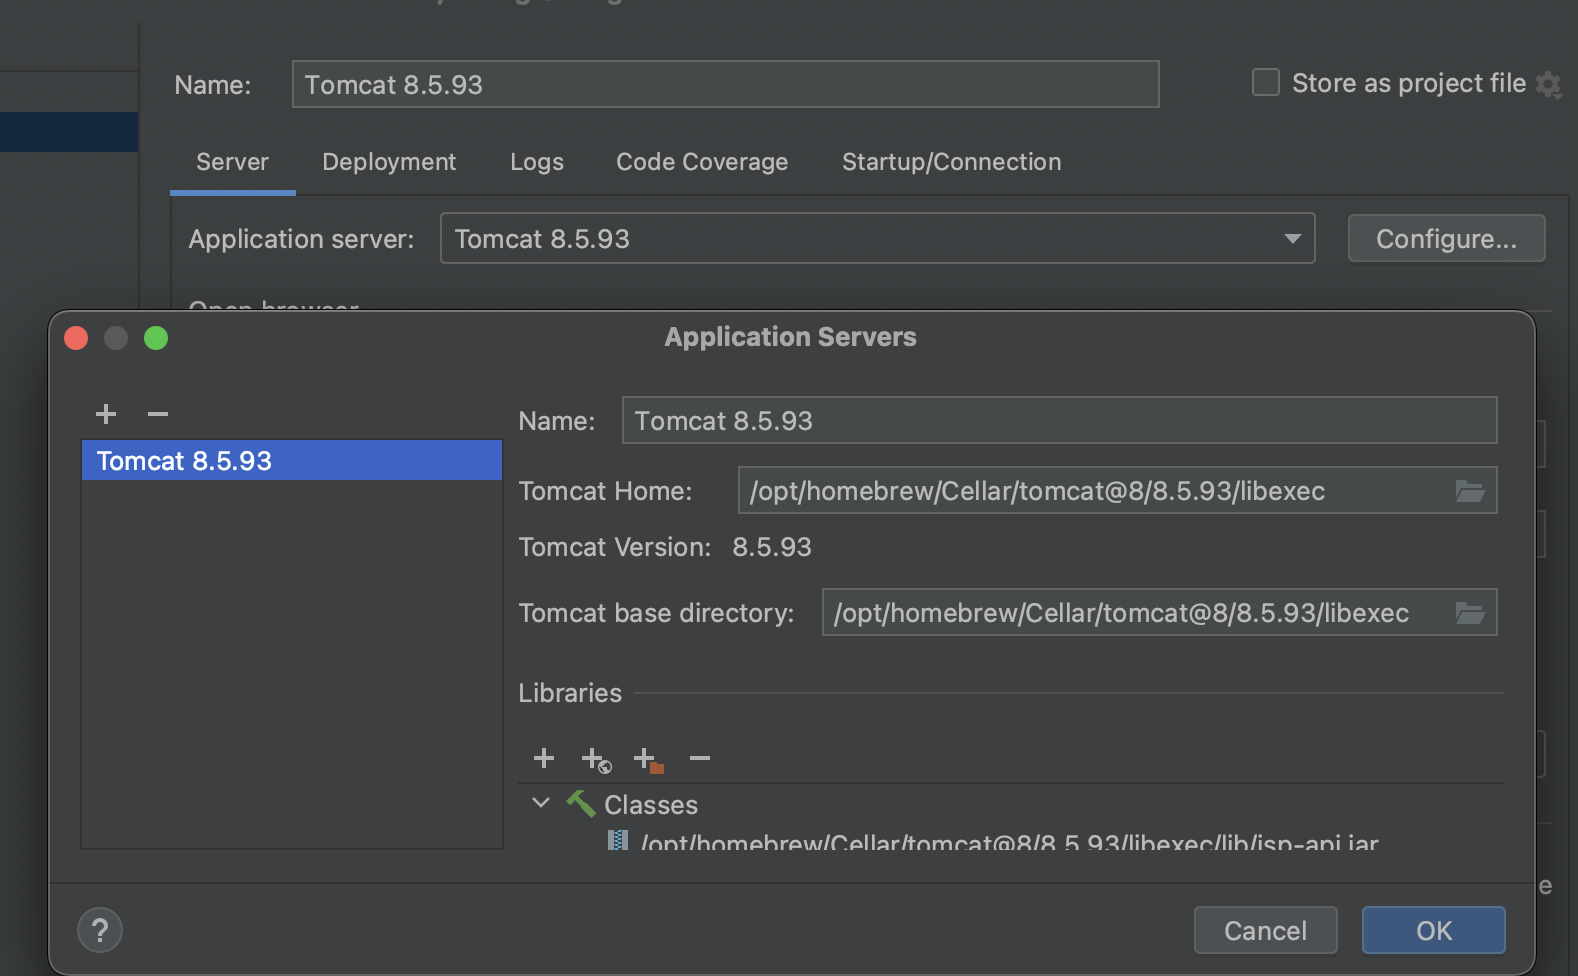Click the green zoom window button
This screenshot has width=1578, height=976.
156,338
